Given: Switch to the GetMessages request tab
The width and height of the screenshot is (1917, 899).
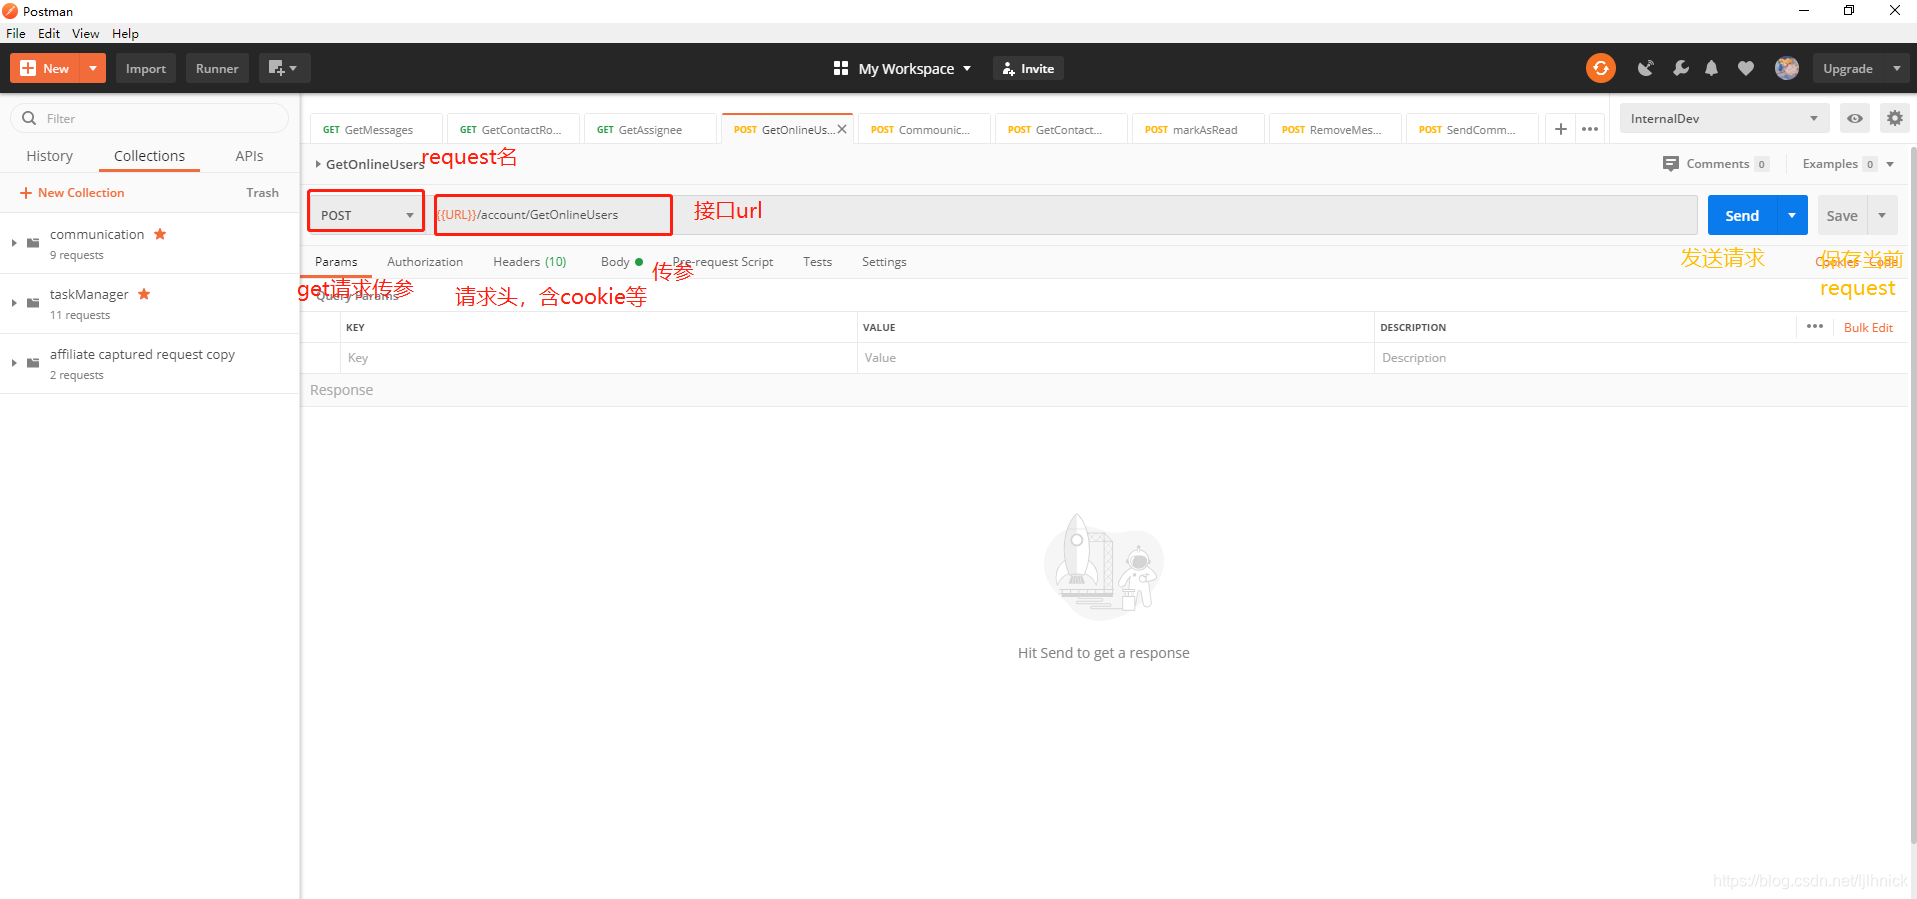Looking at the screenshot, I should click(376, 129).
